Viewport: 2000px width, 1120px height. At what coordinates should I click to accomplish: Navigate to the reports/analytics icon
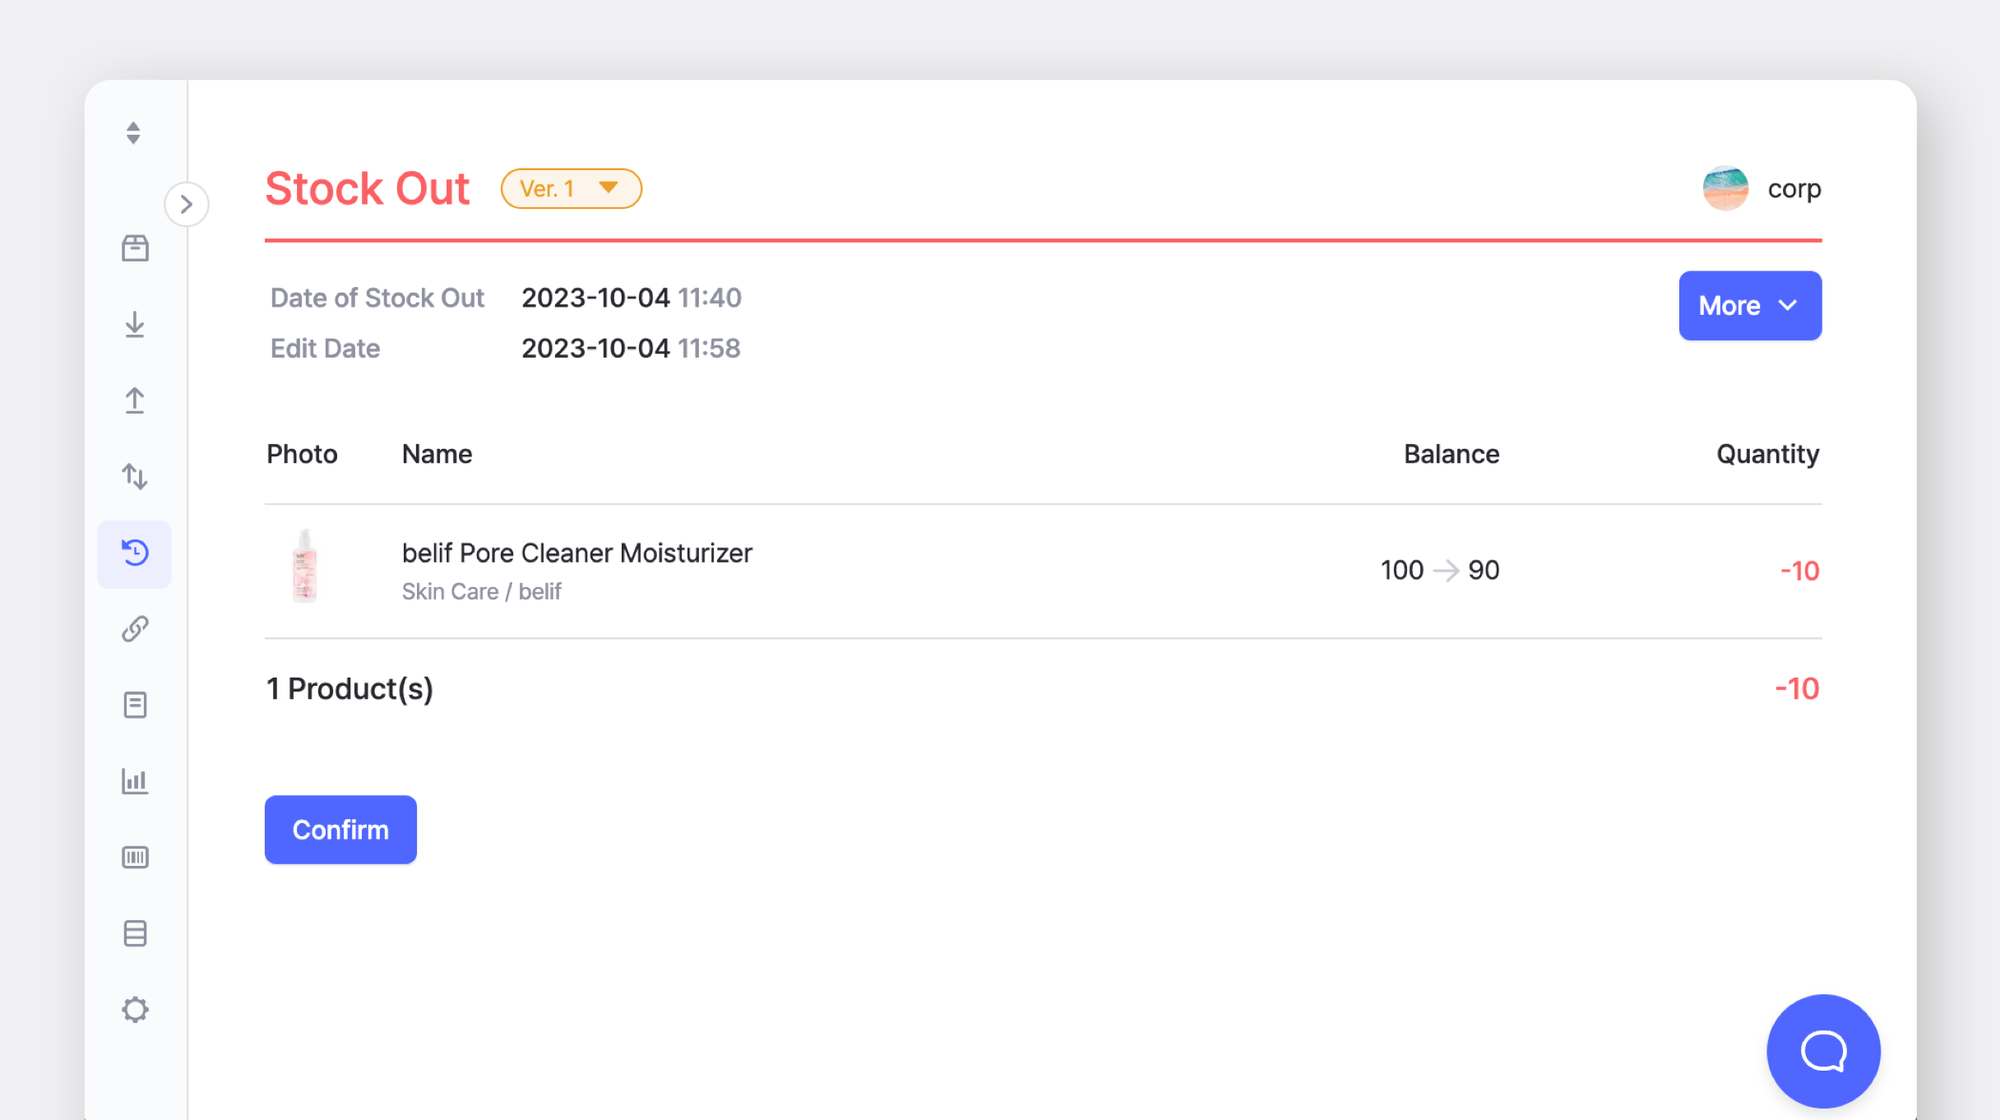(x=135, y=781)
